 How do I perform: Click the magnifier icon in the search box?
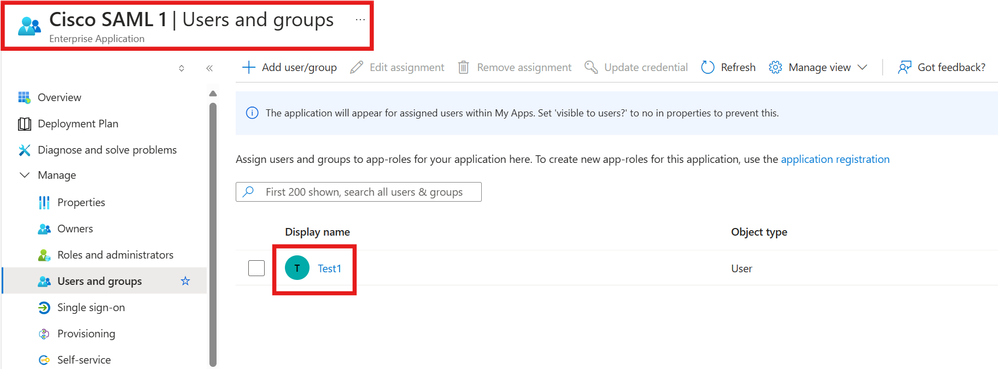pyautogui.click(x=249, y=191)
